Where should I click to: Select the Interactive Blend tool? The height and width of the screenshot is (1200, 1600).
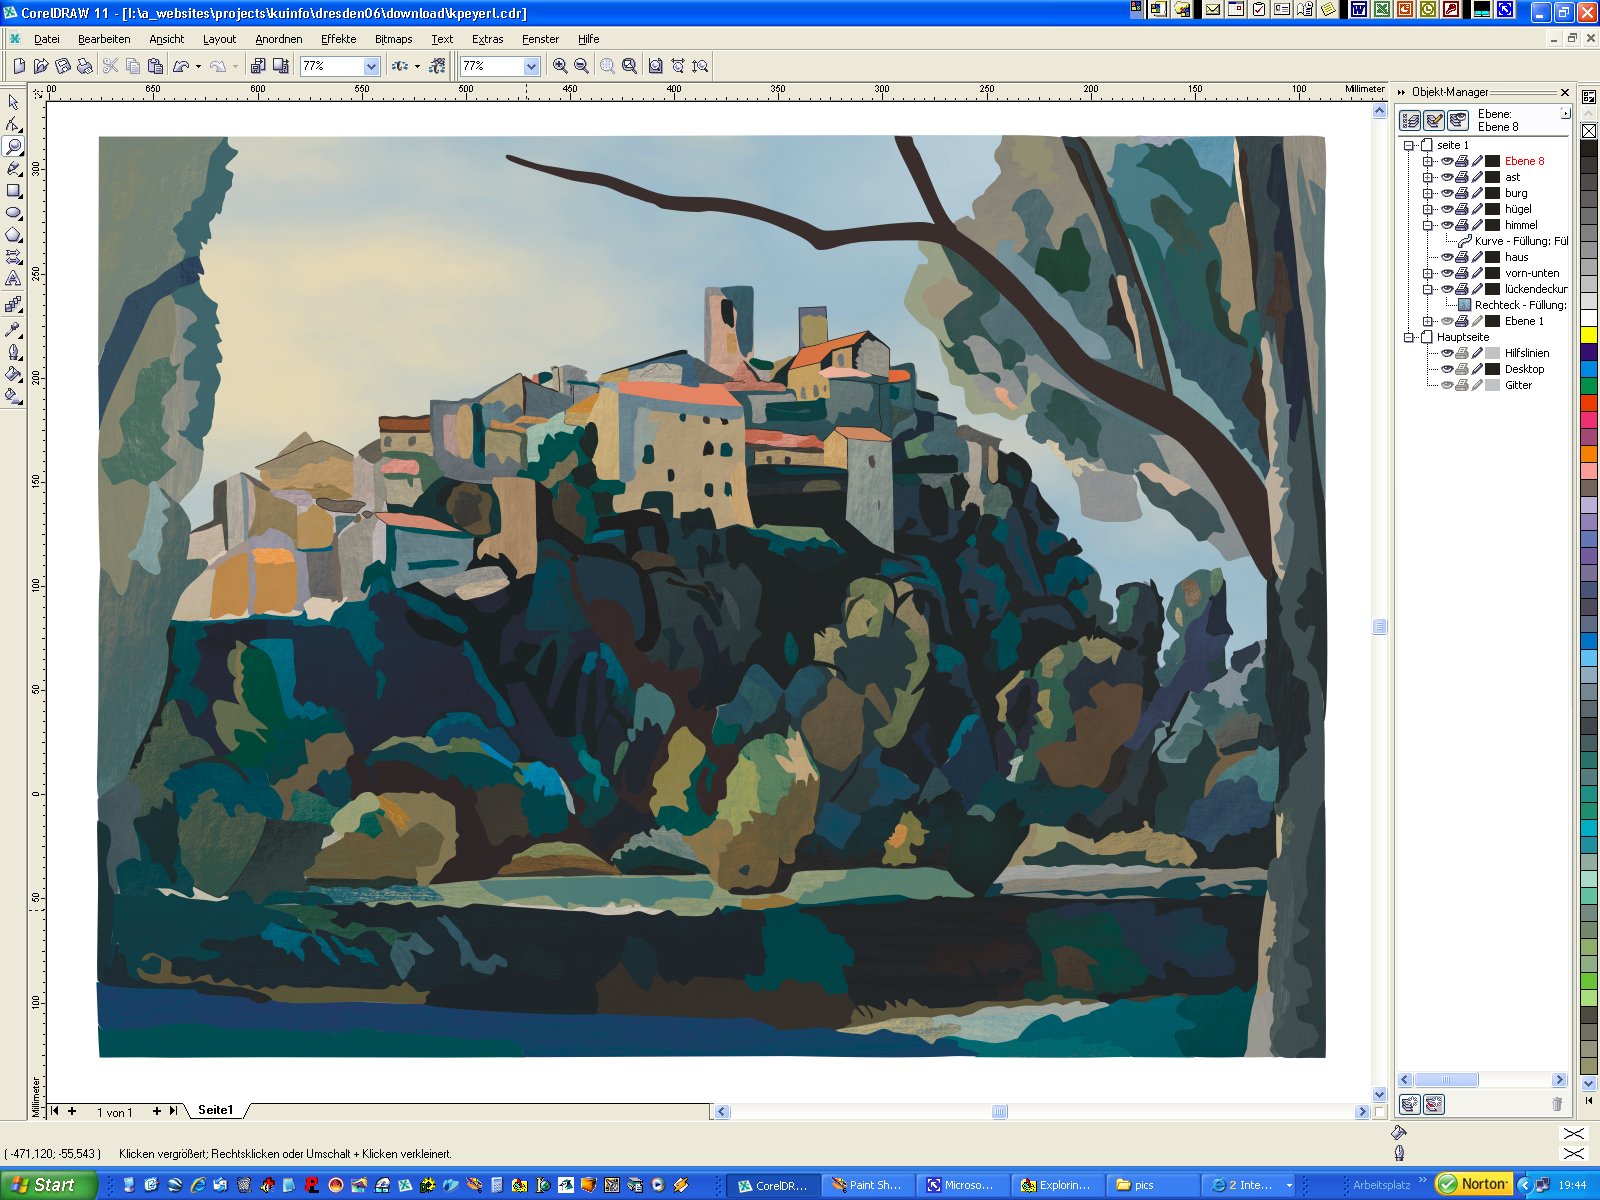pyautogui.click(x=13, y=304)
